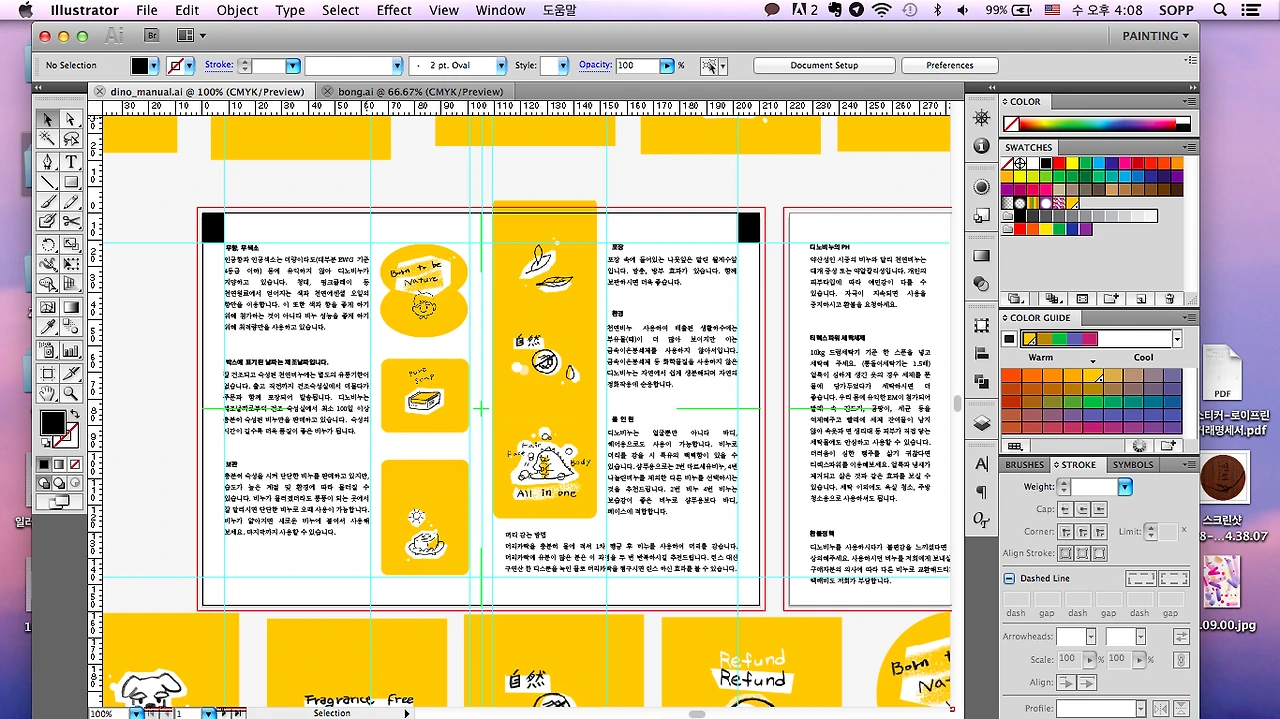Set Round Join corner option
Image resolution: width=1280 pixels, height=719 pixels.
click(x=1082, y=532)
